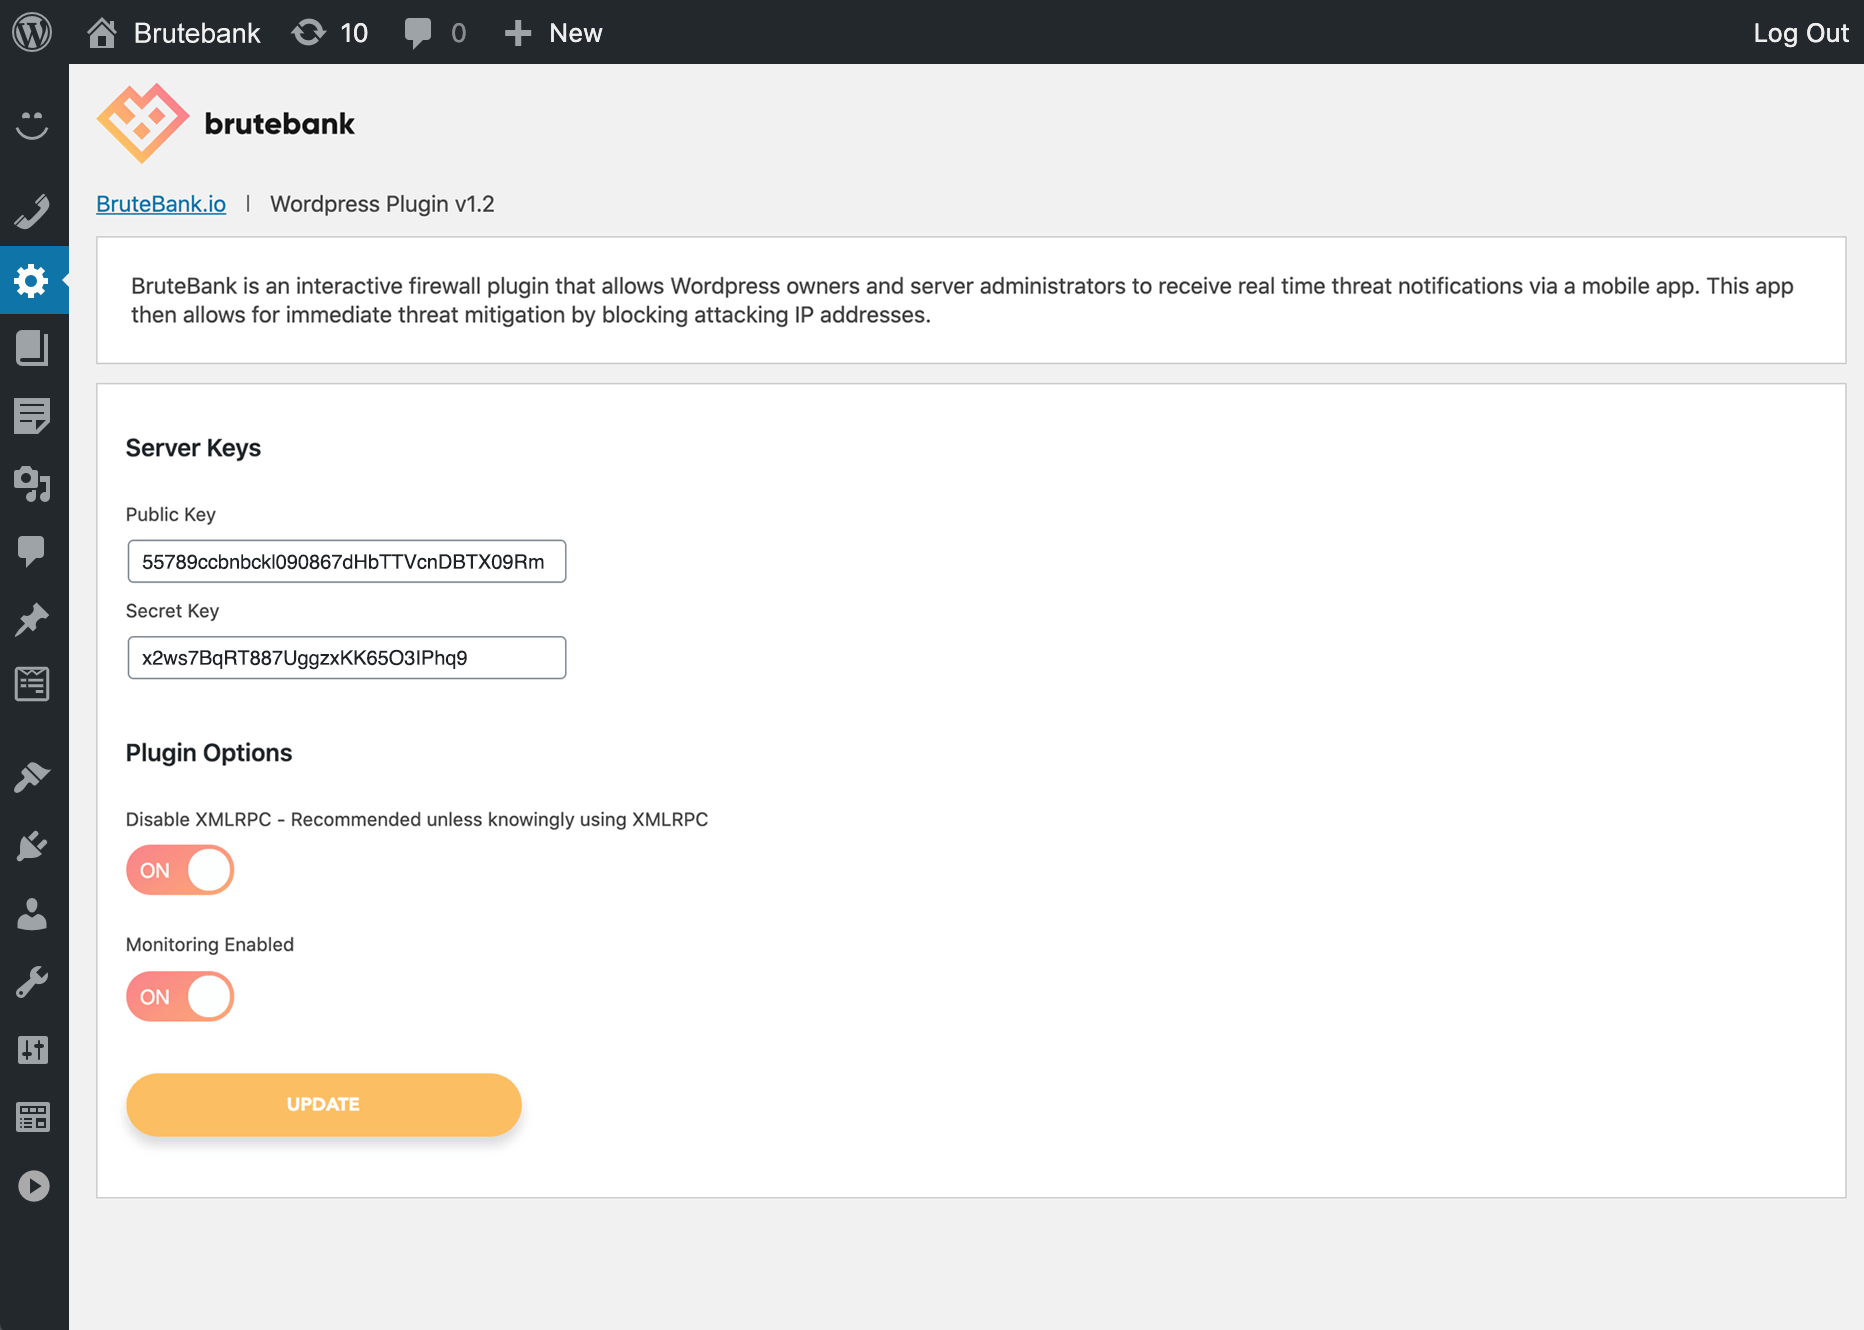Click the plus icon next to New
The width and height of the screenshot is (1864, 1330).
517,33
